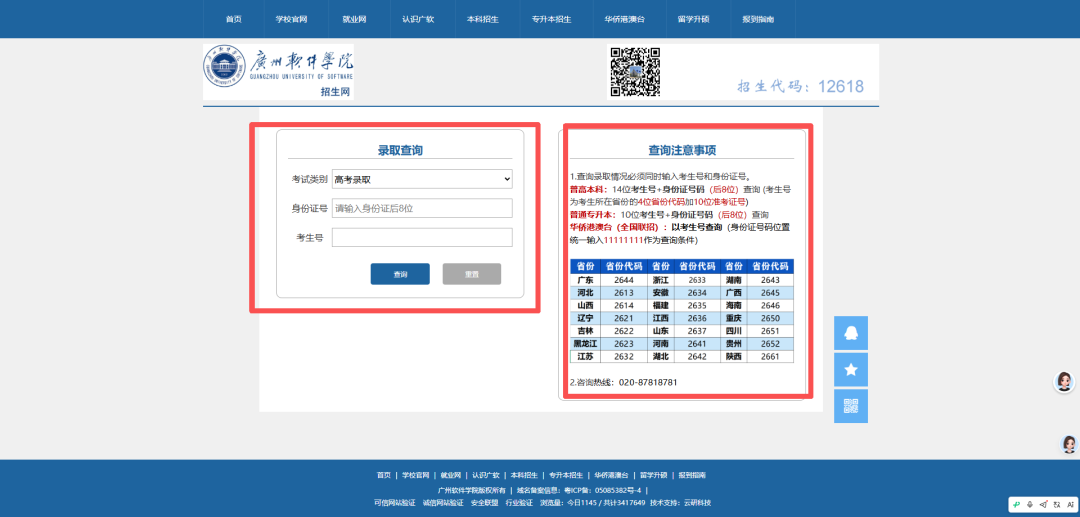
Task: Click the code 2633 table cell
Action: click(697, 280)
